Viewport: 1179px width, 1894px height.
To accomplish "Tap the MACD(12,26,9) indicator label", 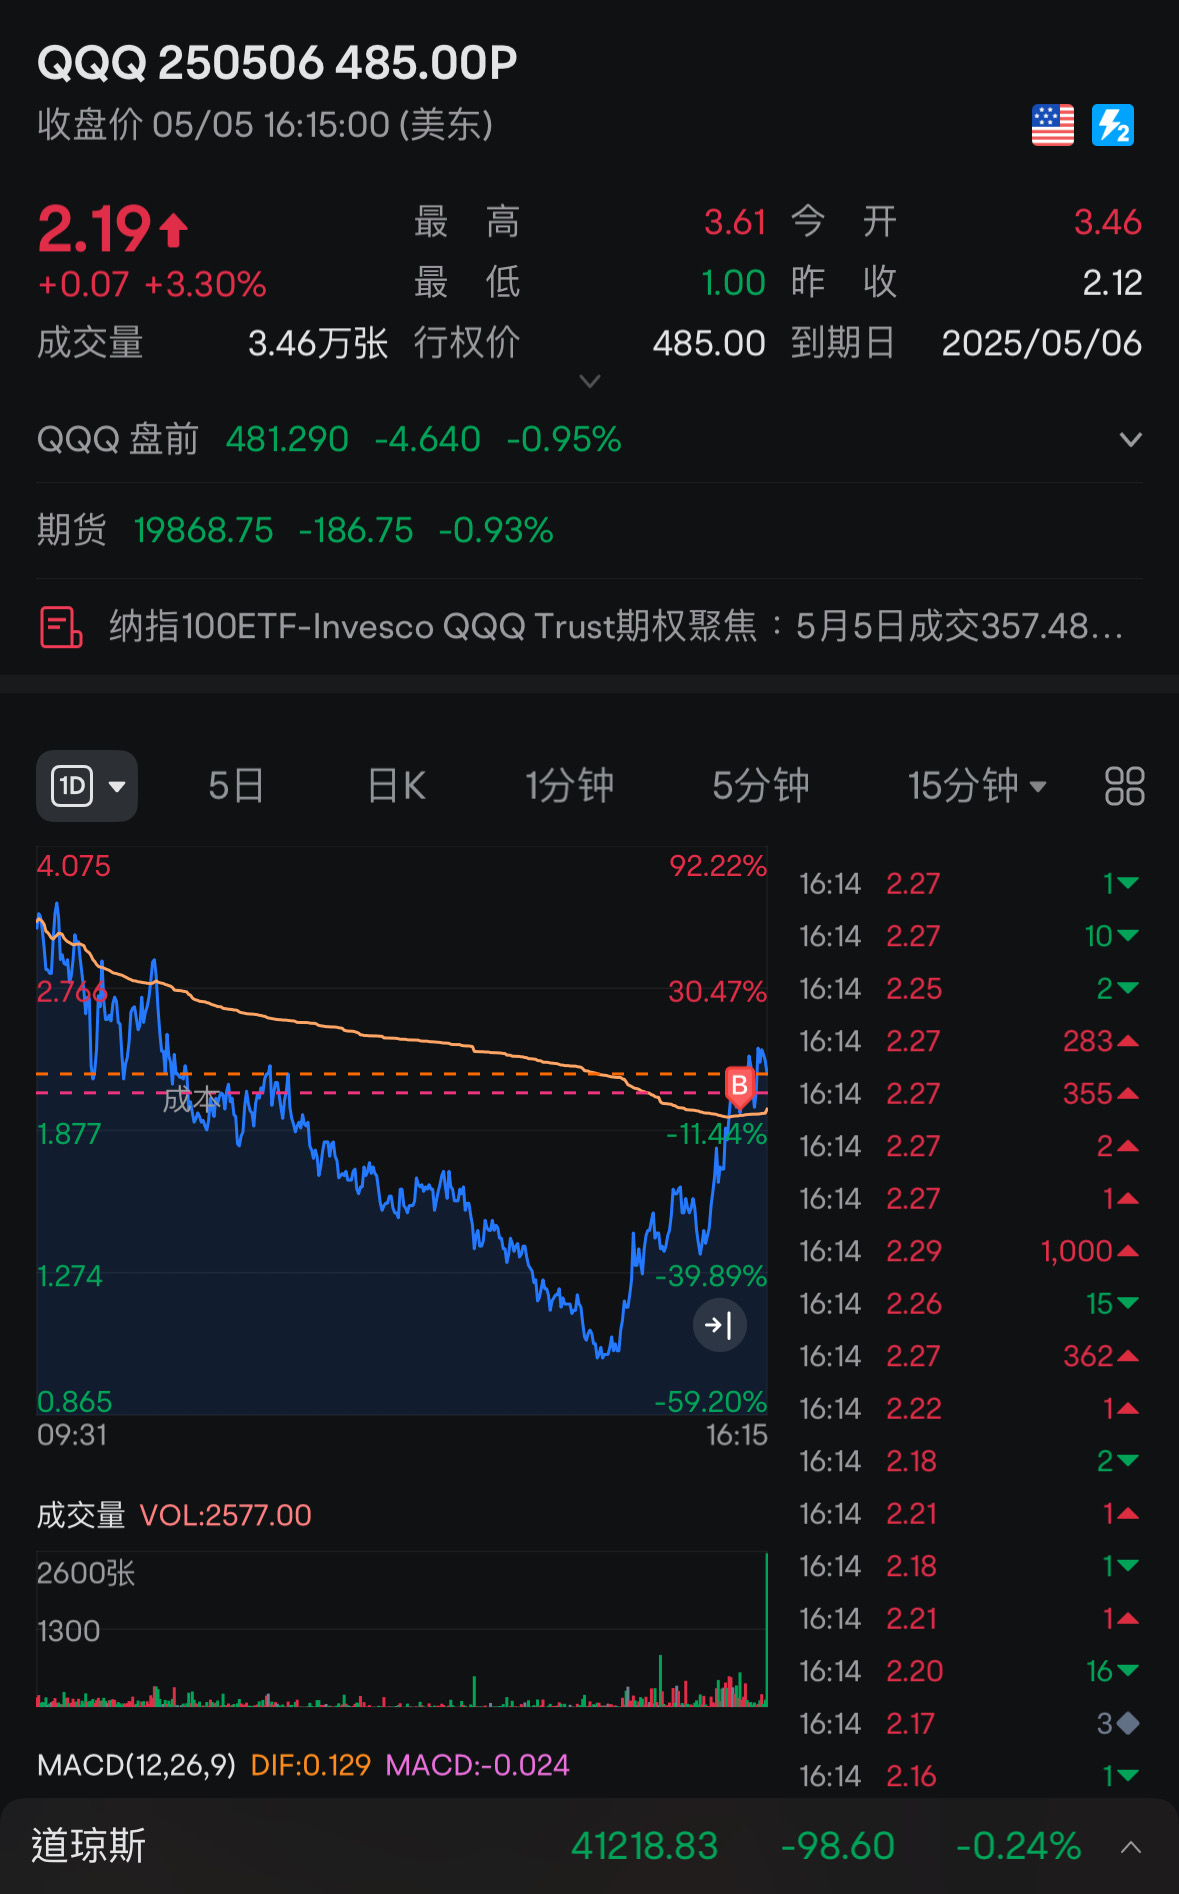I will click(x=136, y=1765).
